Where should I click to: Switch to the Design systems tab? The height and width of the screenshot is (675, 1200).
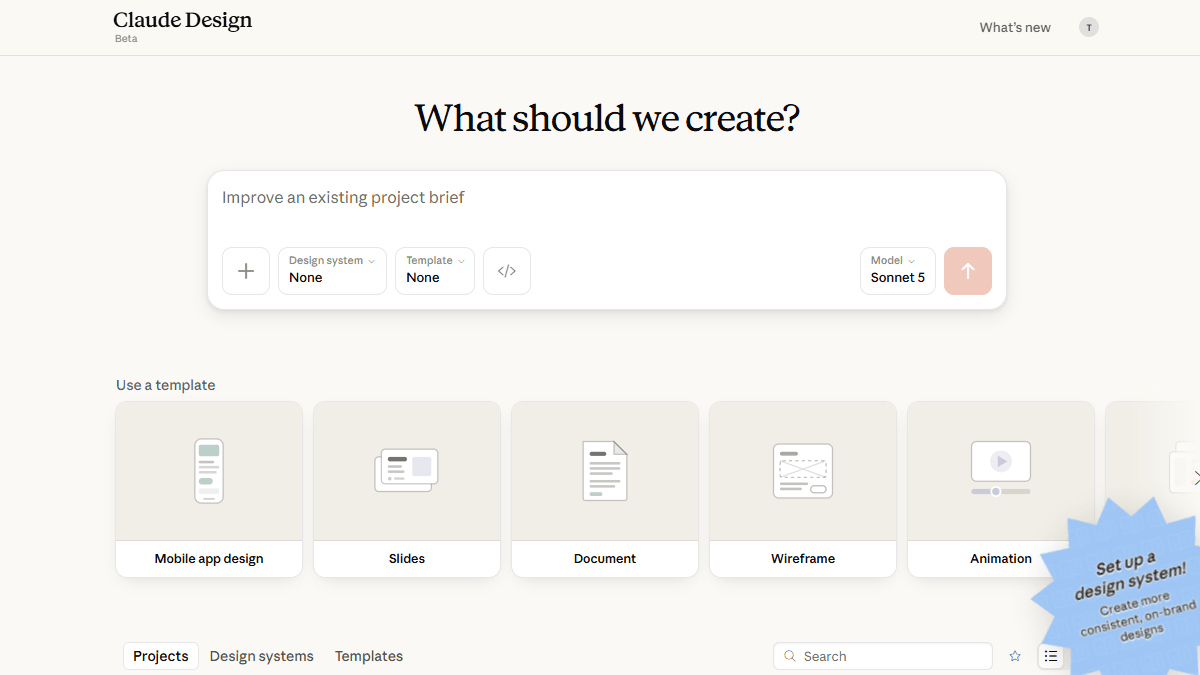(262, 656)
